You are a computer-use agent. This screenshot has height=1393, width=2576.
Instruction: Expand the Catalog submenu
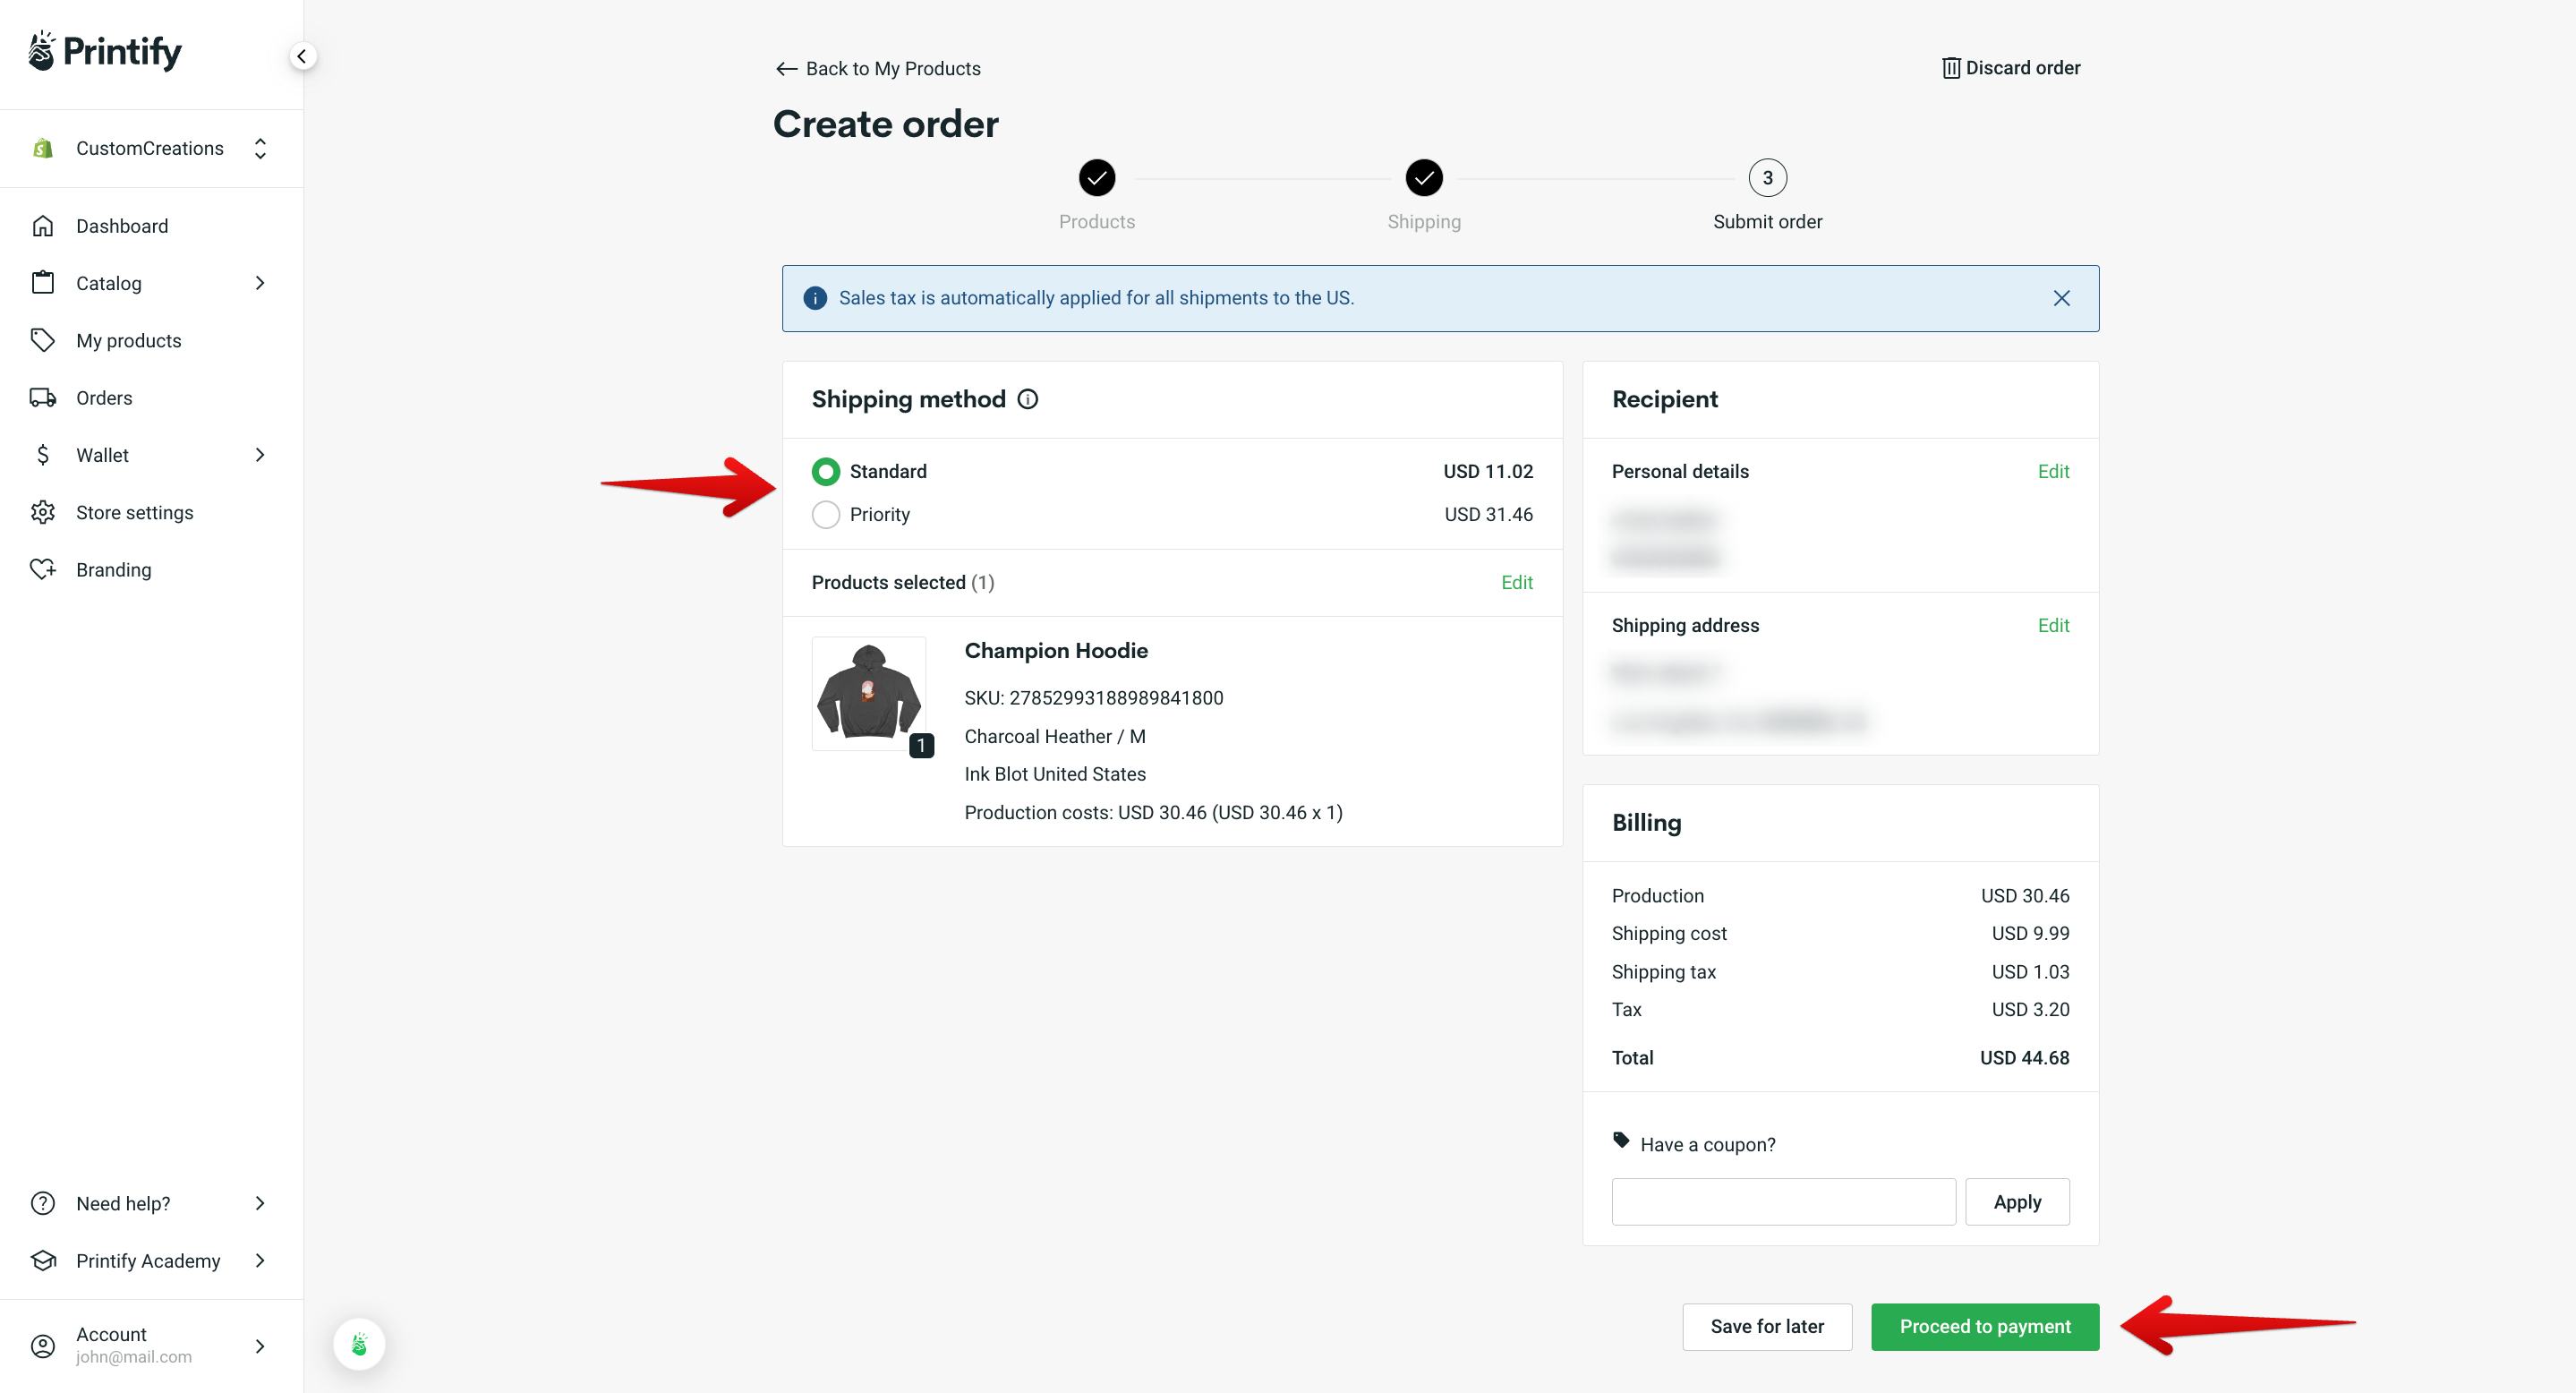point(260,283)
